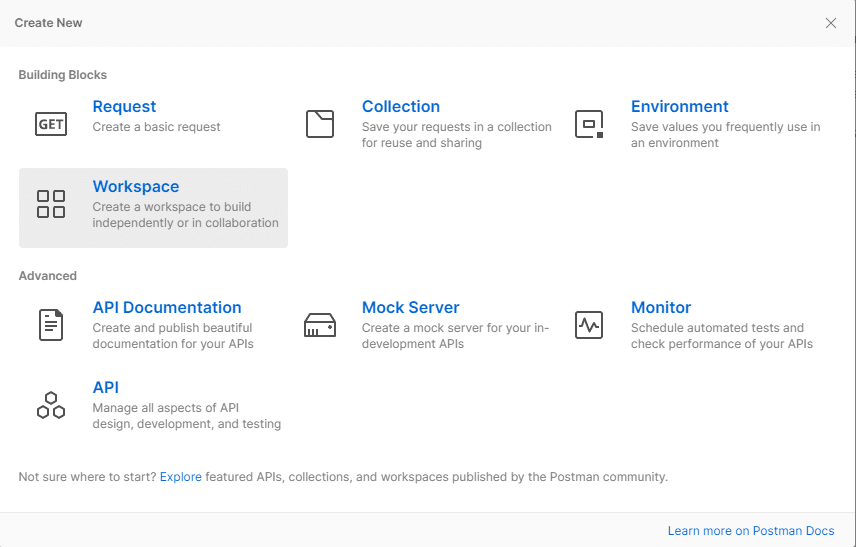The image size is (856, 547).
Task: Click the Monitor pulse icon
Action: point(589,325)
